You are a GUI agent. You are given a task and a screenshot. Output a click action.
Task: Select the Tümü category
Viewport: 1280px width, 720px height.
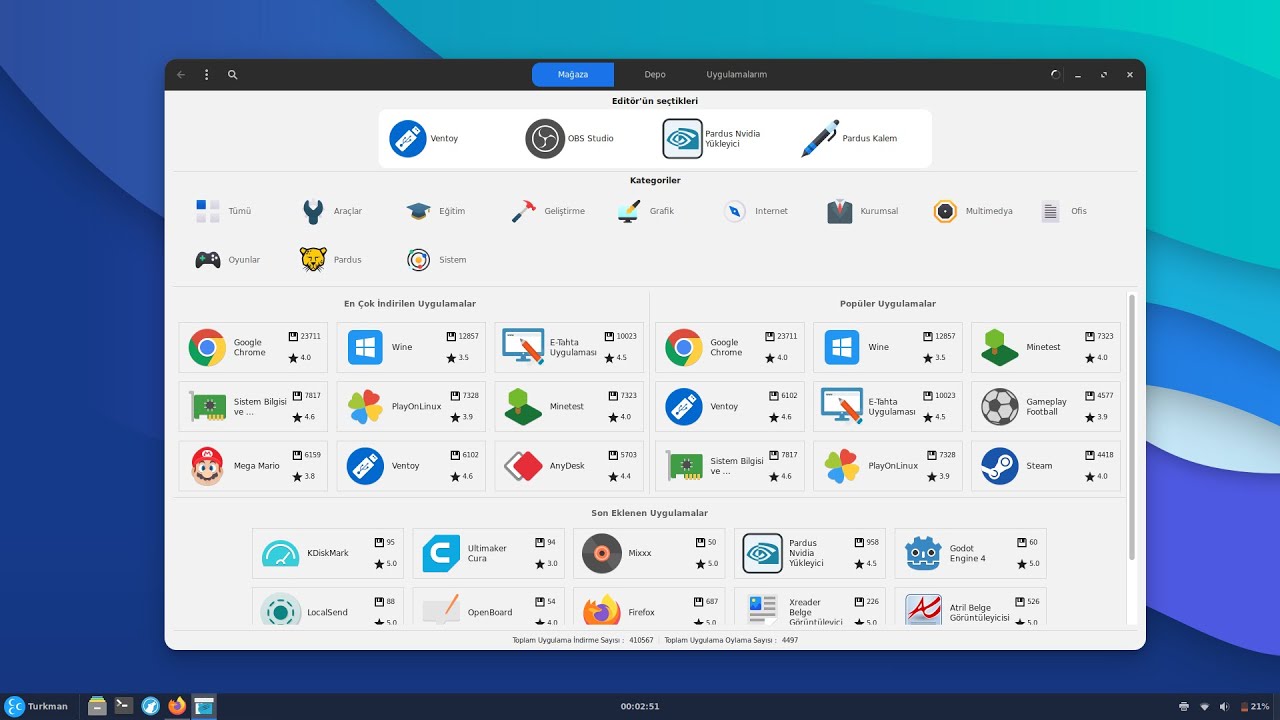[223, 211]
